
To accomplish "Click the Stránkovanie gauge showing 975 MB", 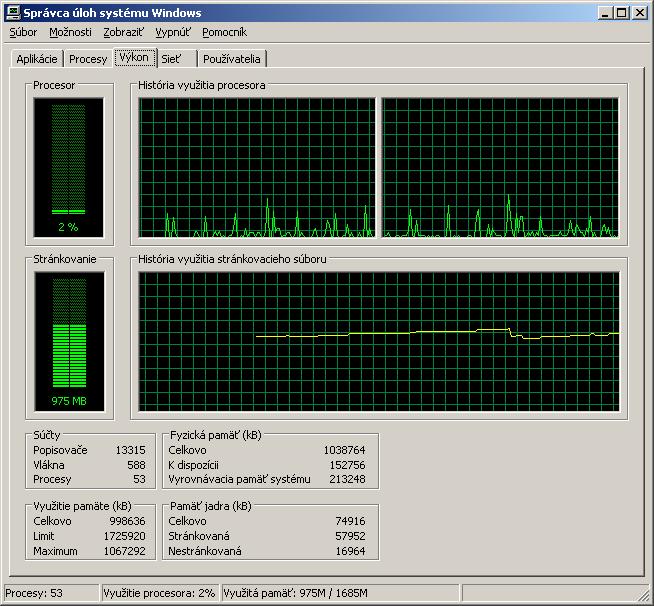I will pyautogui.click(x=69, y=342).
